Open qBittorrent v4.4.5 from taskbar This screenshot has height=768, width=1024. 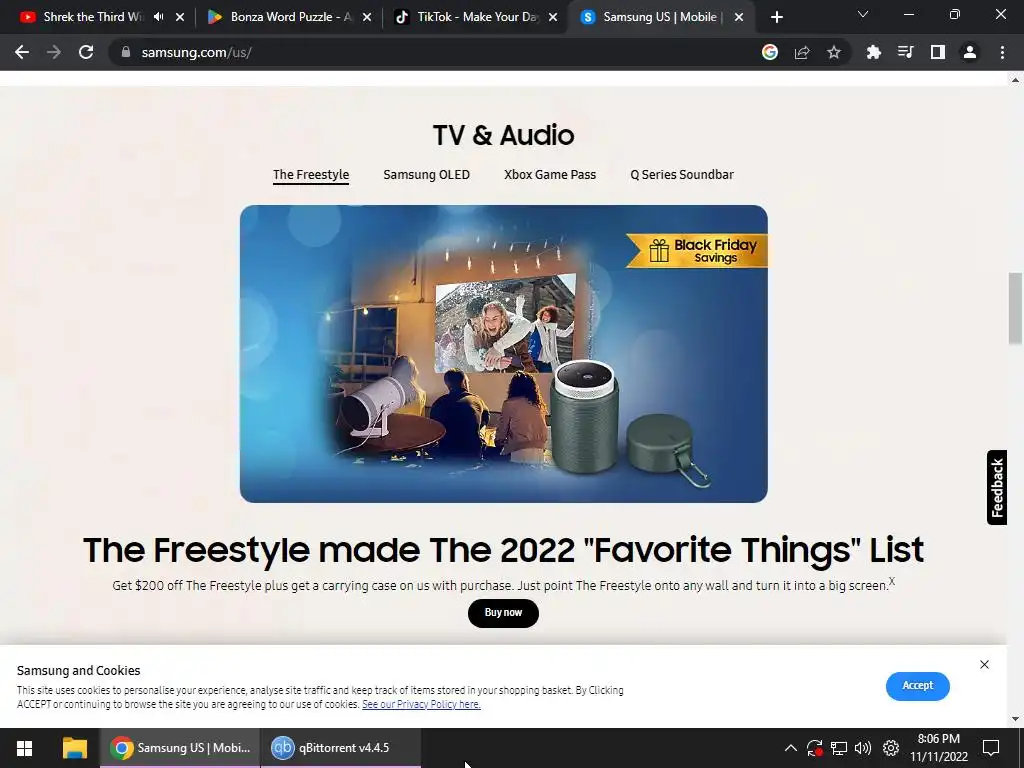340,748
